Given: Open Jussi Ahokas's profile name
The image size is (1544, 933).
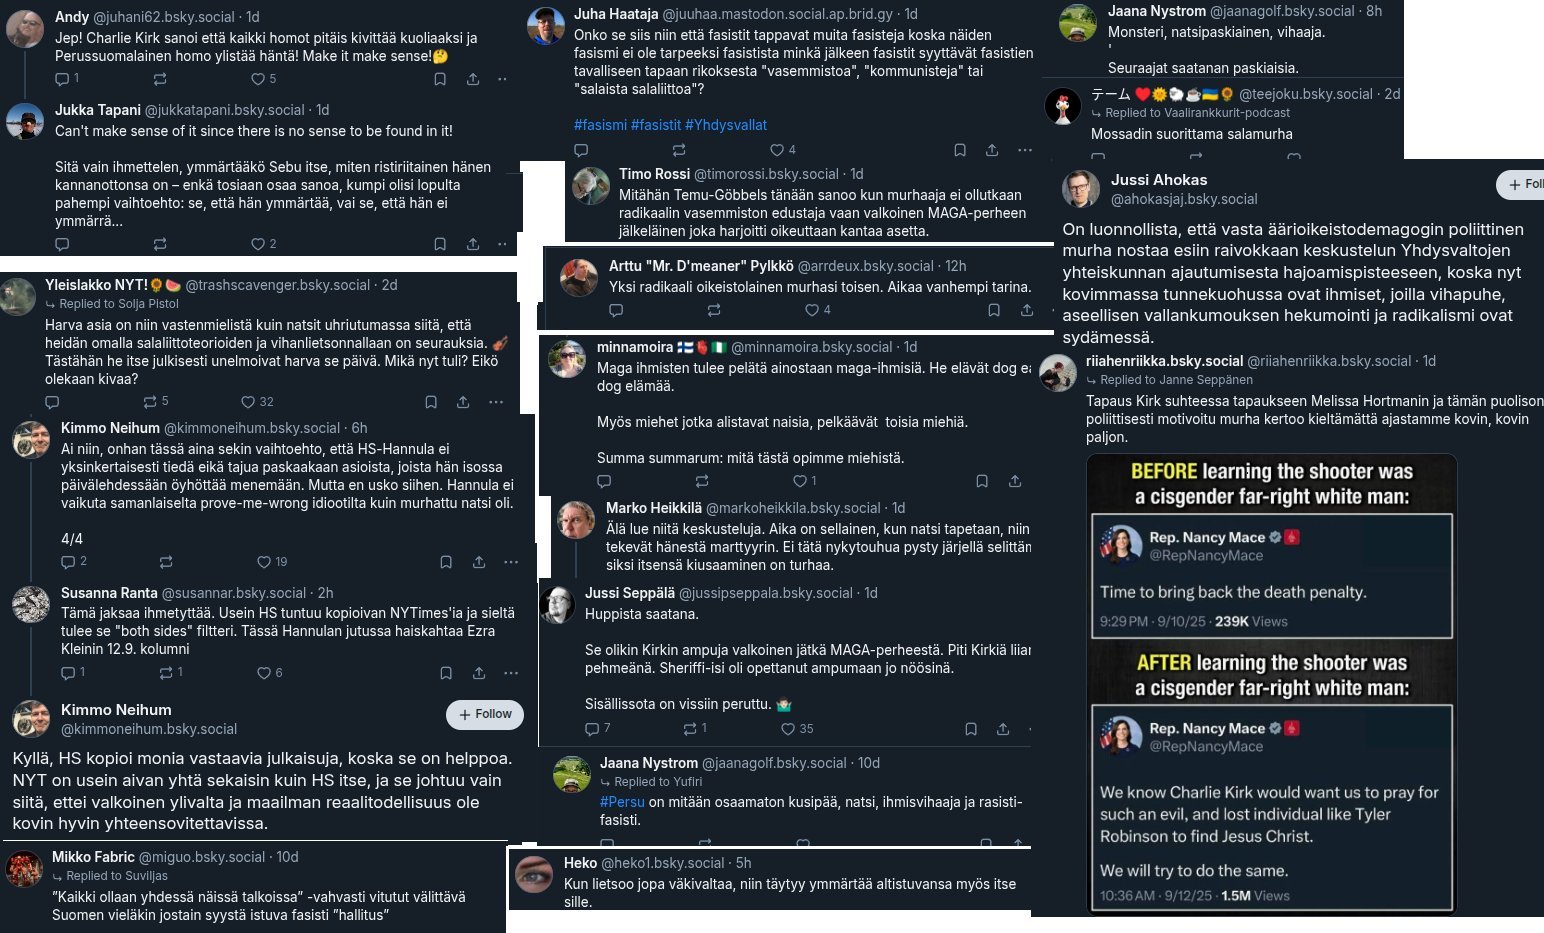Looking at the screenshot, I should click(1159, 180).
